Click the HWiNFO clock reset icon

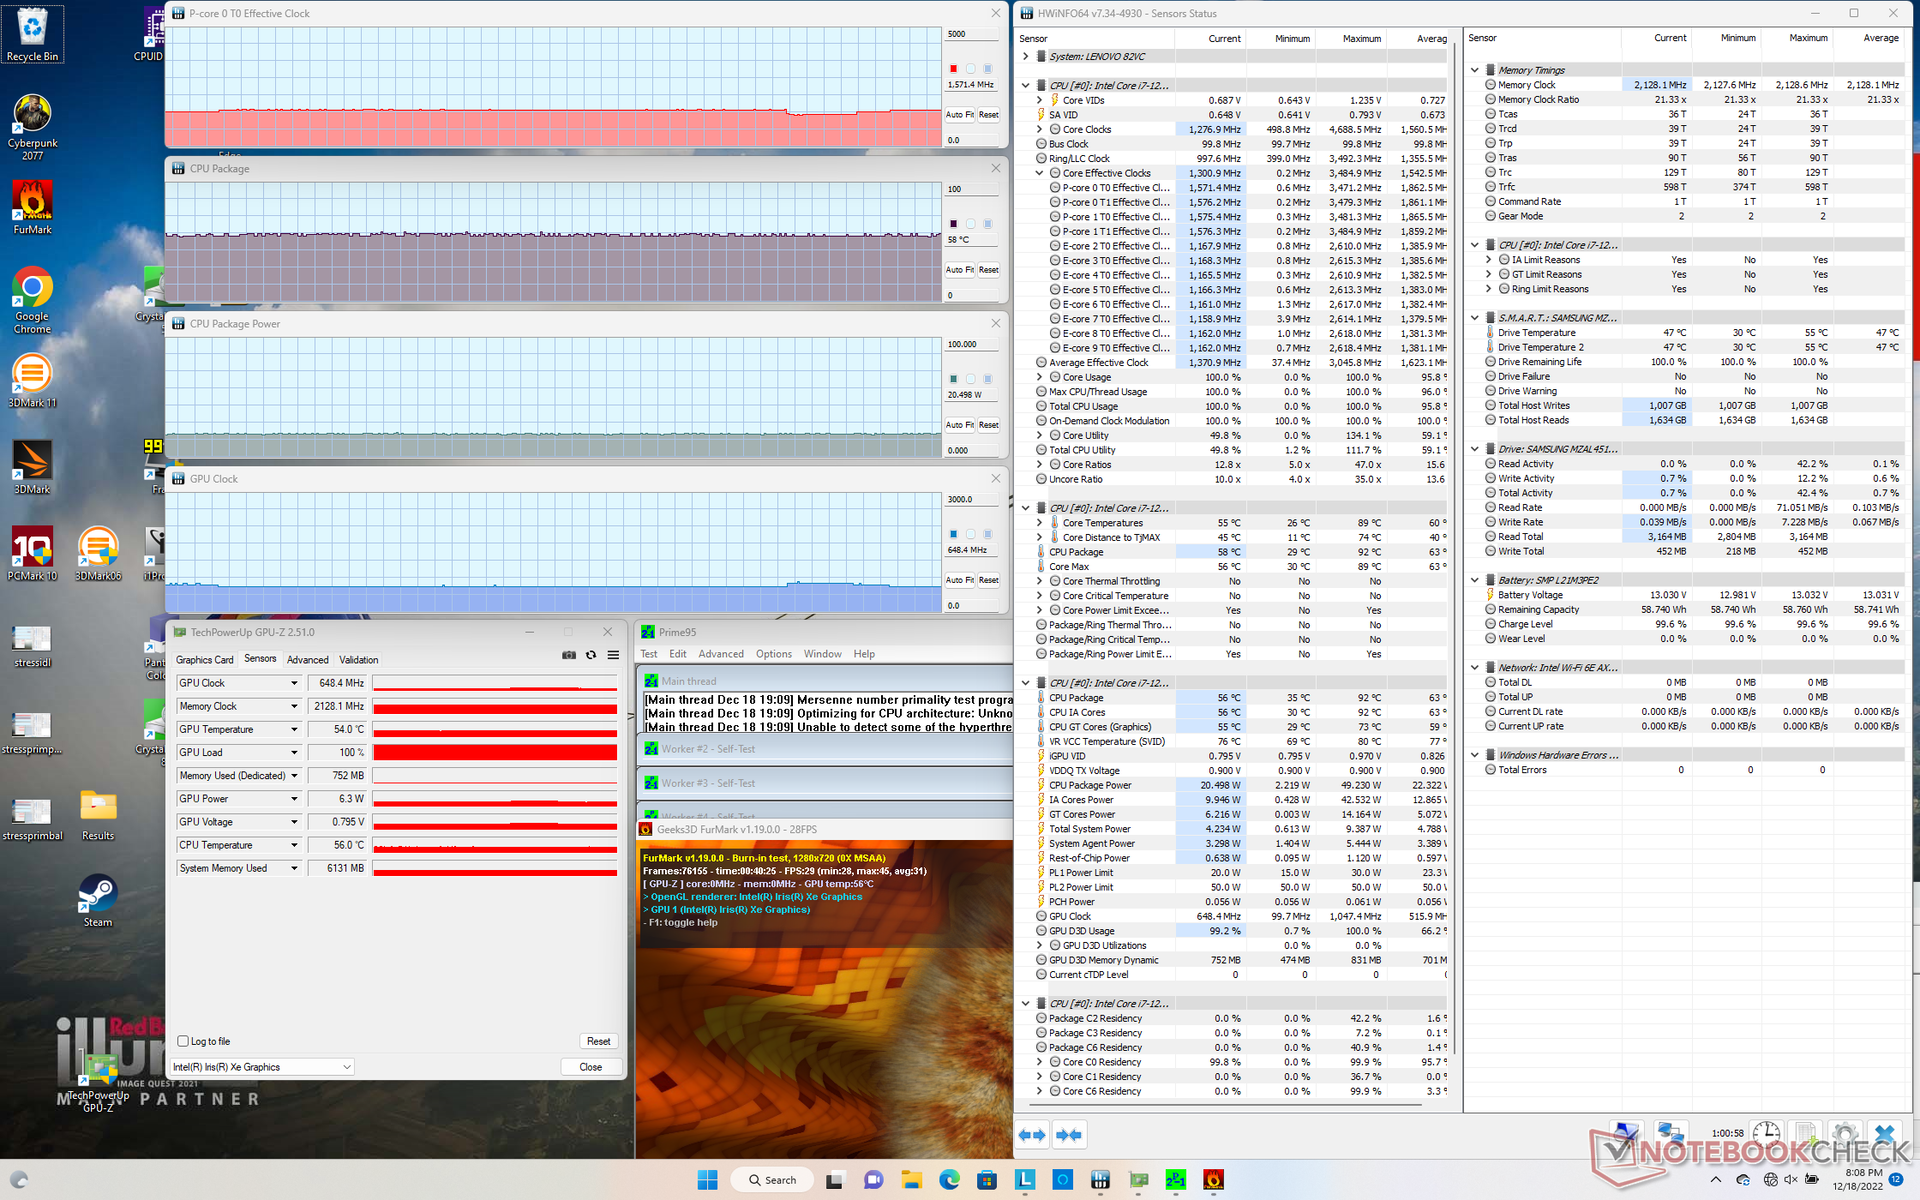click(x=1766, y=1134)
